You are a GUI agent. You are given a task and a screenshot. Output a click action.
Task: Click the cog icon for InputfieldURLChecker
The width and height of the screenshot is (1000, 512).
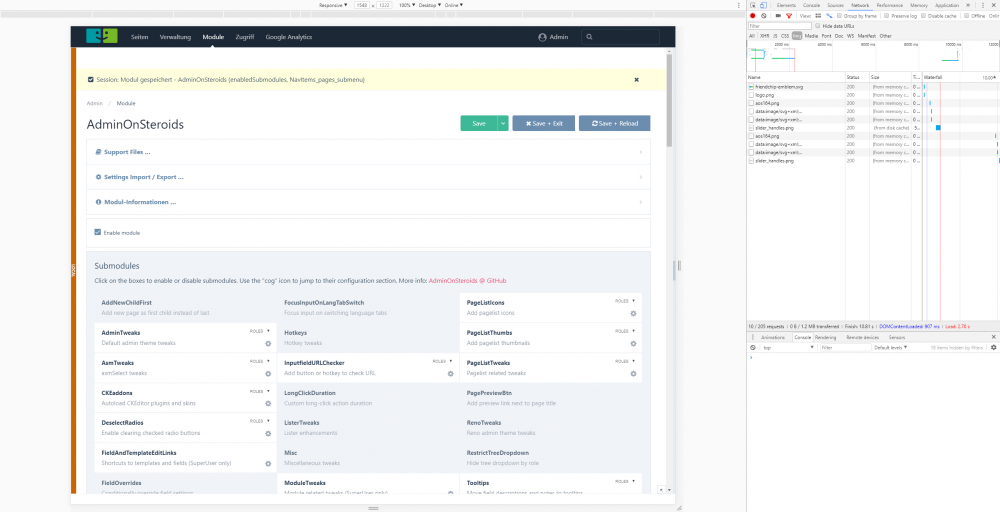coord(450,373)
